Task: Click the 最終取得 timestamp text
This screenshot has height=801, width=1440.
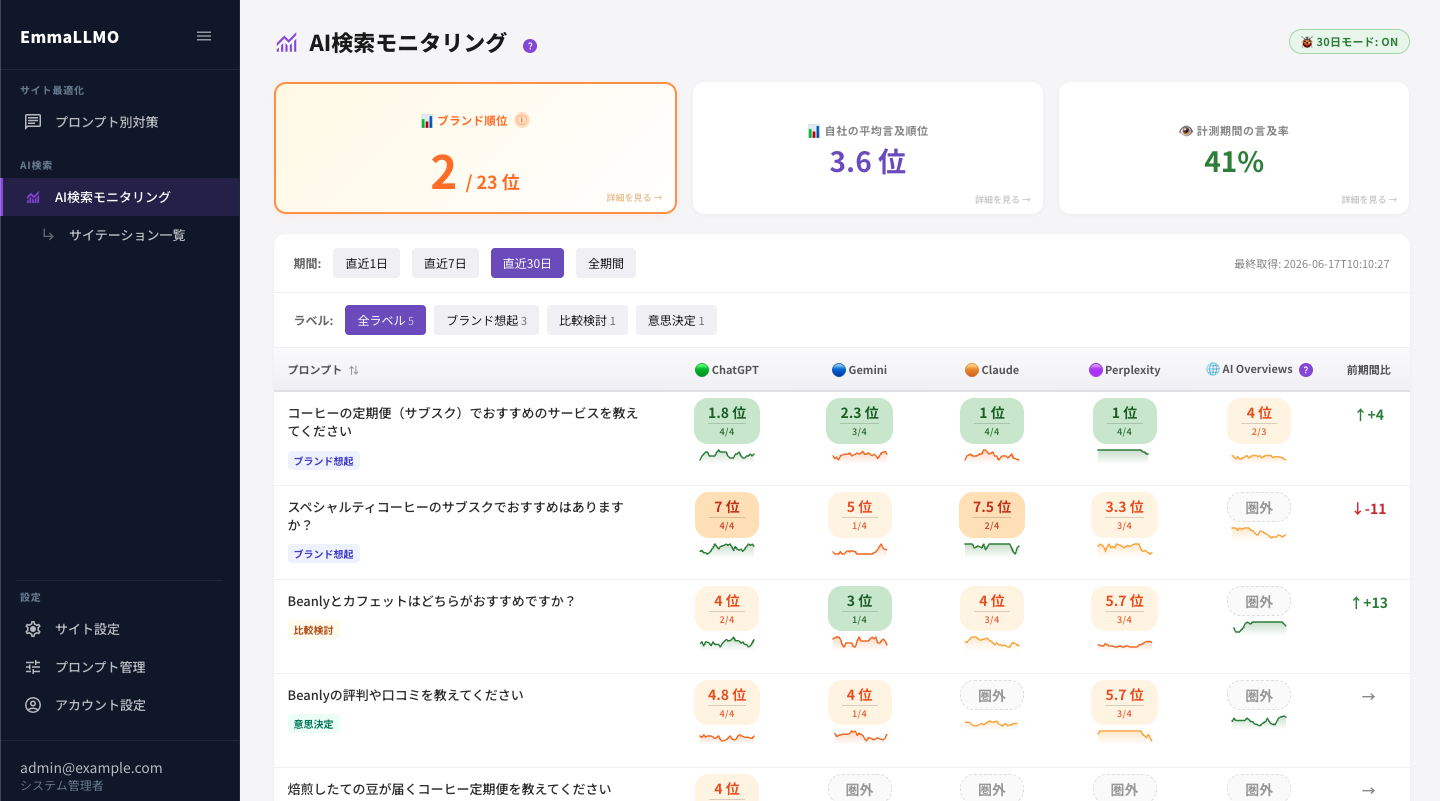Action: 1312,264
